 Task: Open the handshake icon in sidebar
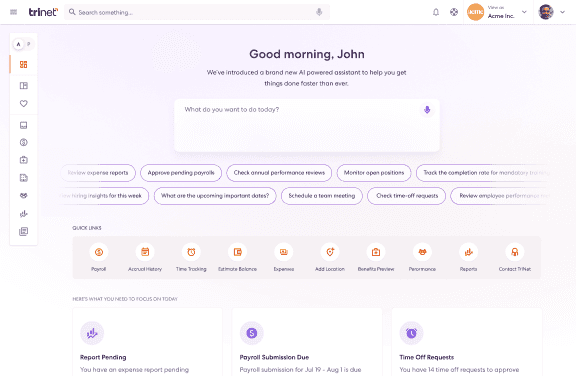(x=24, y=196)
